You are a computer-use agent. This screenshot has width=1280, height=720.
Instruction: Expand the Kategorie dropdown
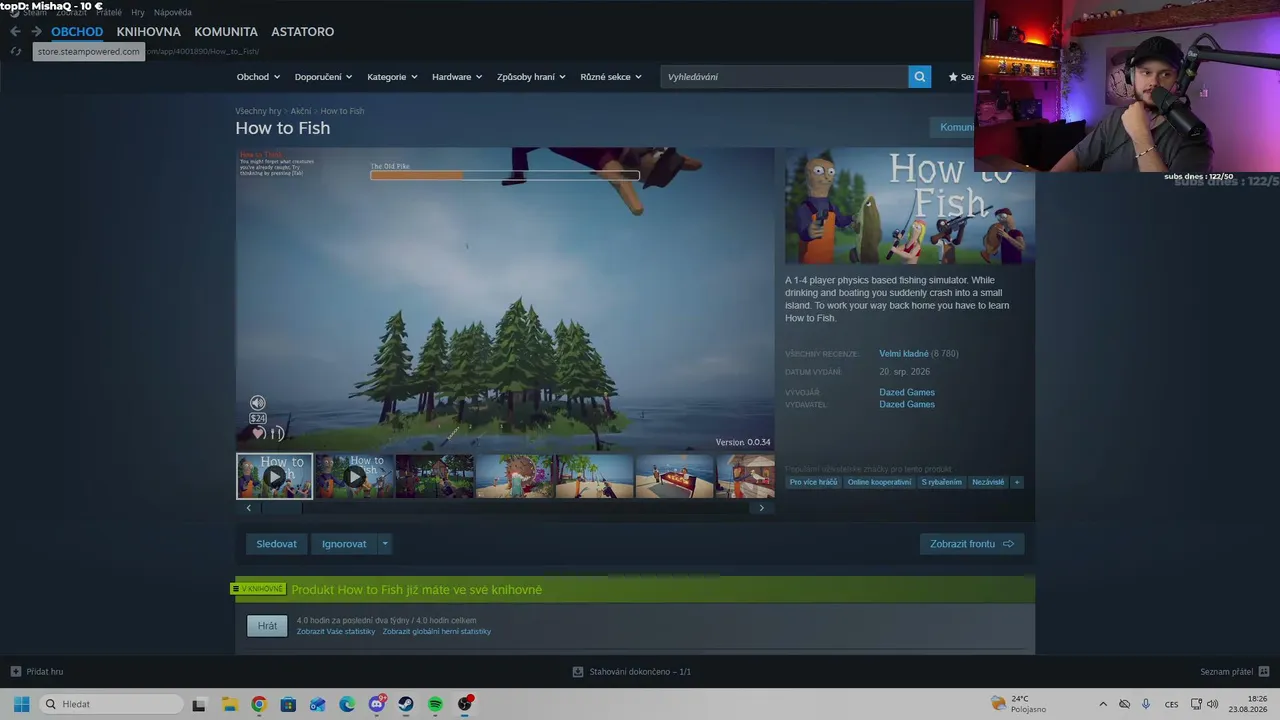[392, 77]
